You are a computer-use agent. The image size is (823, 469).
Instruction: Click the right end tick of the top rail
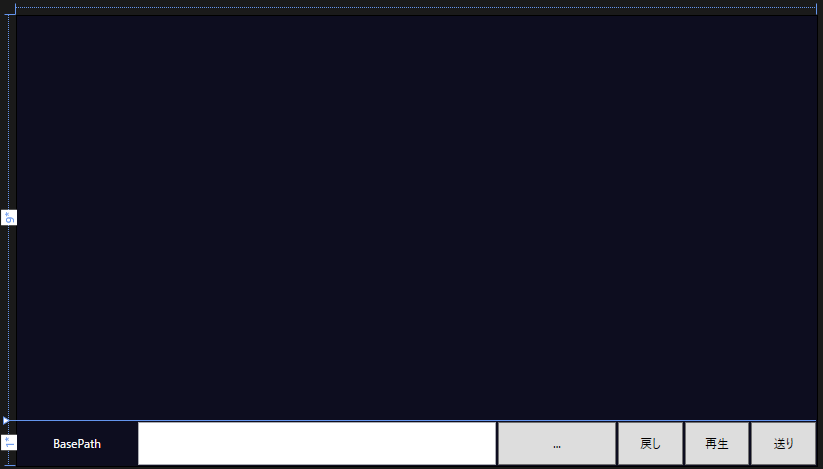tap(816, 9)
